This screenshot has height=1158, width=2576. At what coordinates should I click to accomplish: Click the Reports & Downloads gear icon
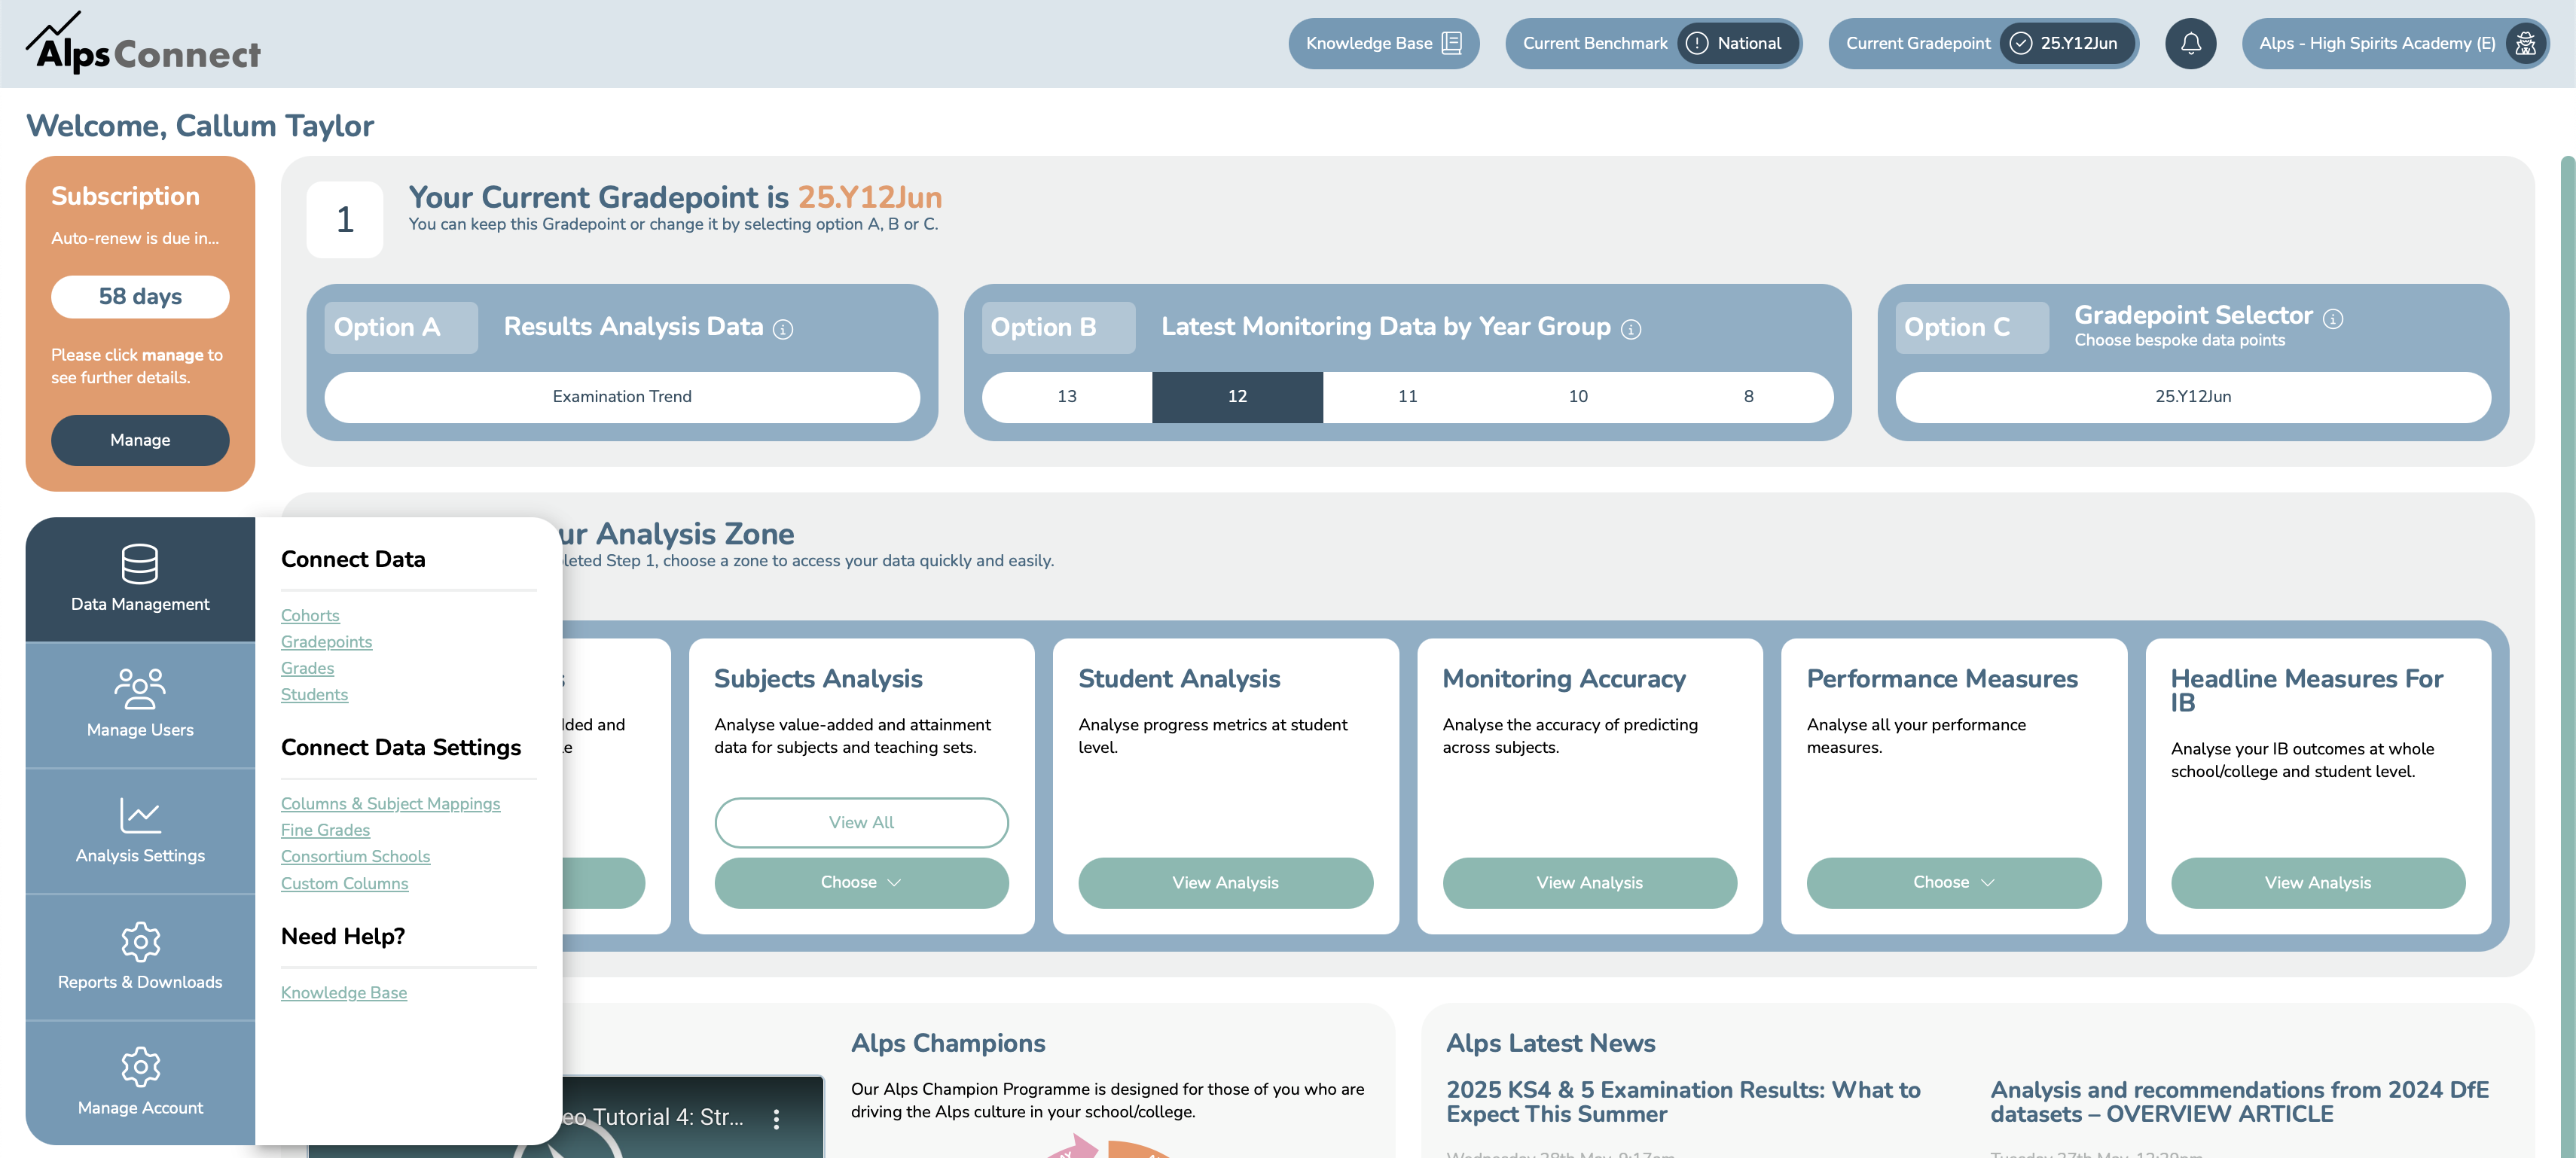(140, 941)
